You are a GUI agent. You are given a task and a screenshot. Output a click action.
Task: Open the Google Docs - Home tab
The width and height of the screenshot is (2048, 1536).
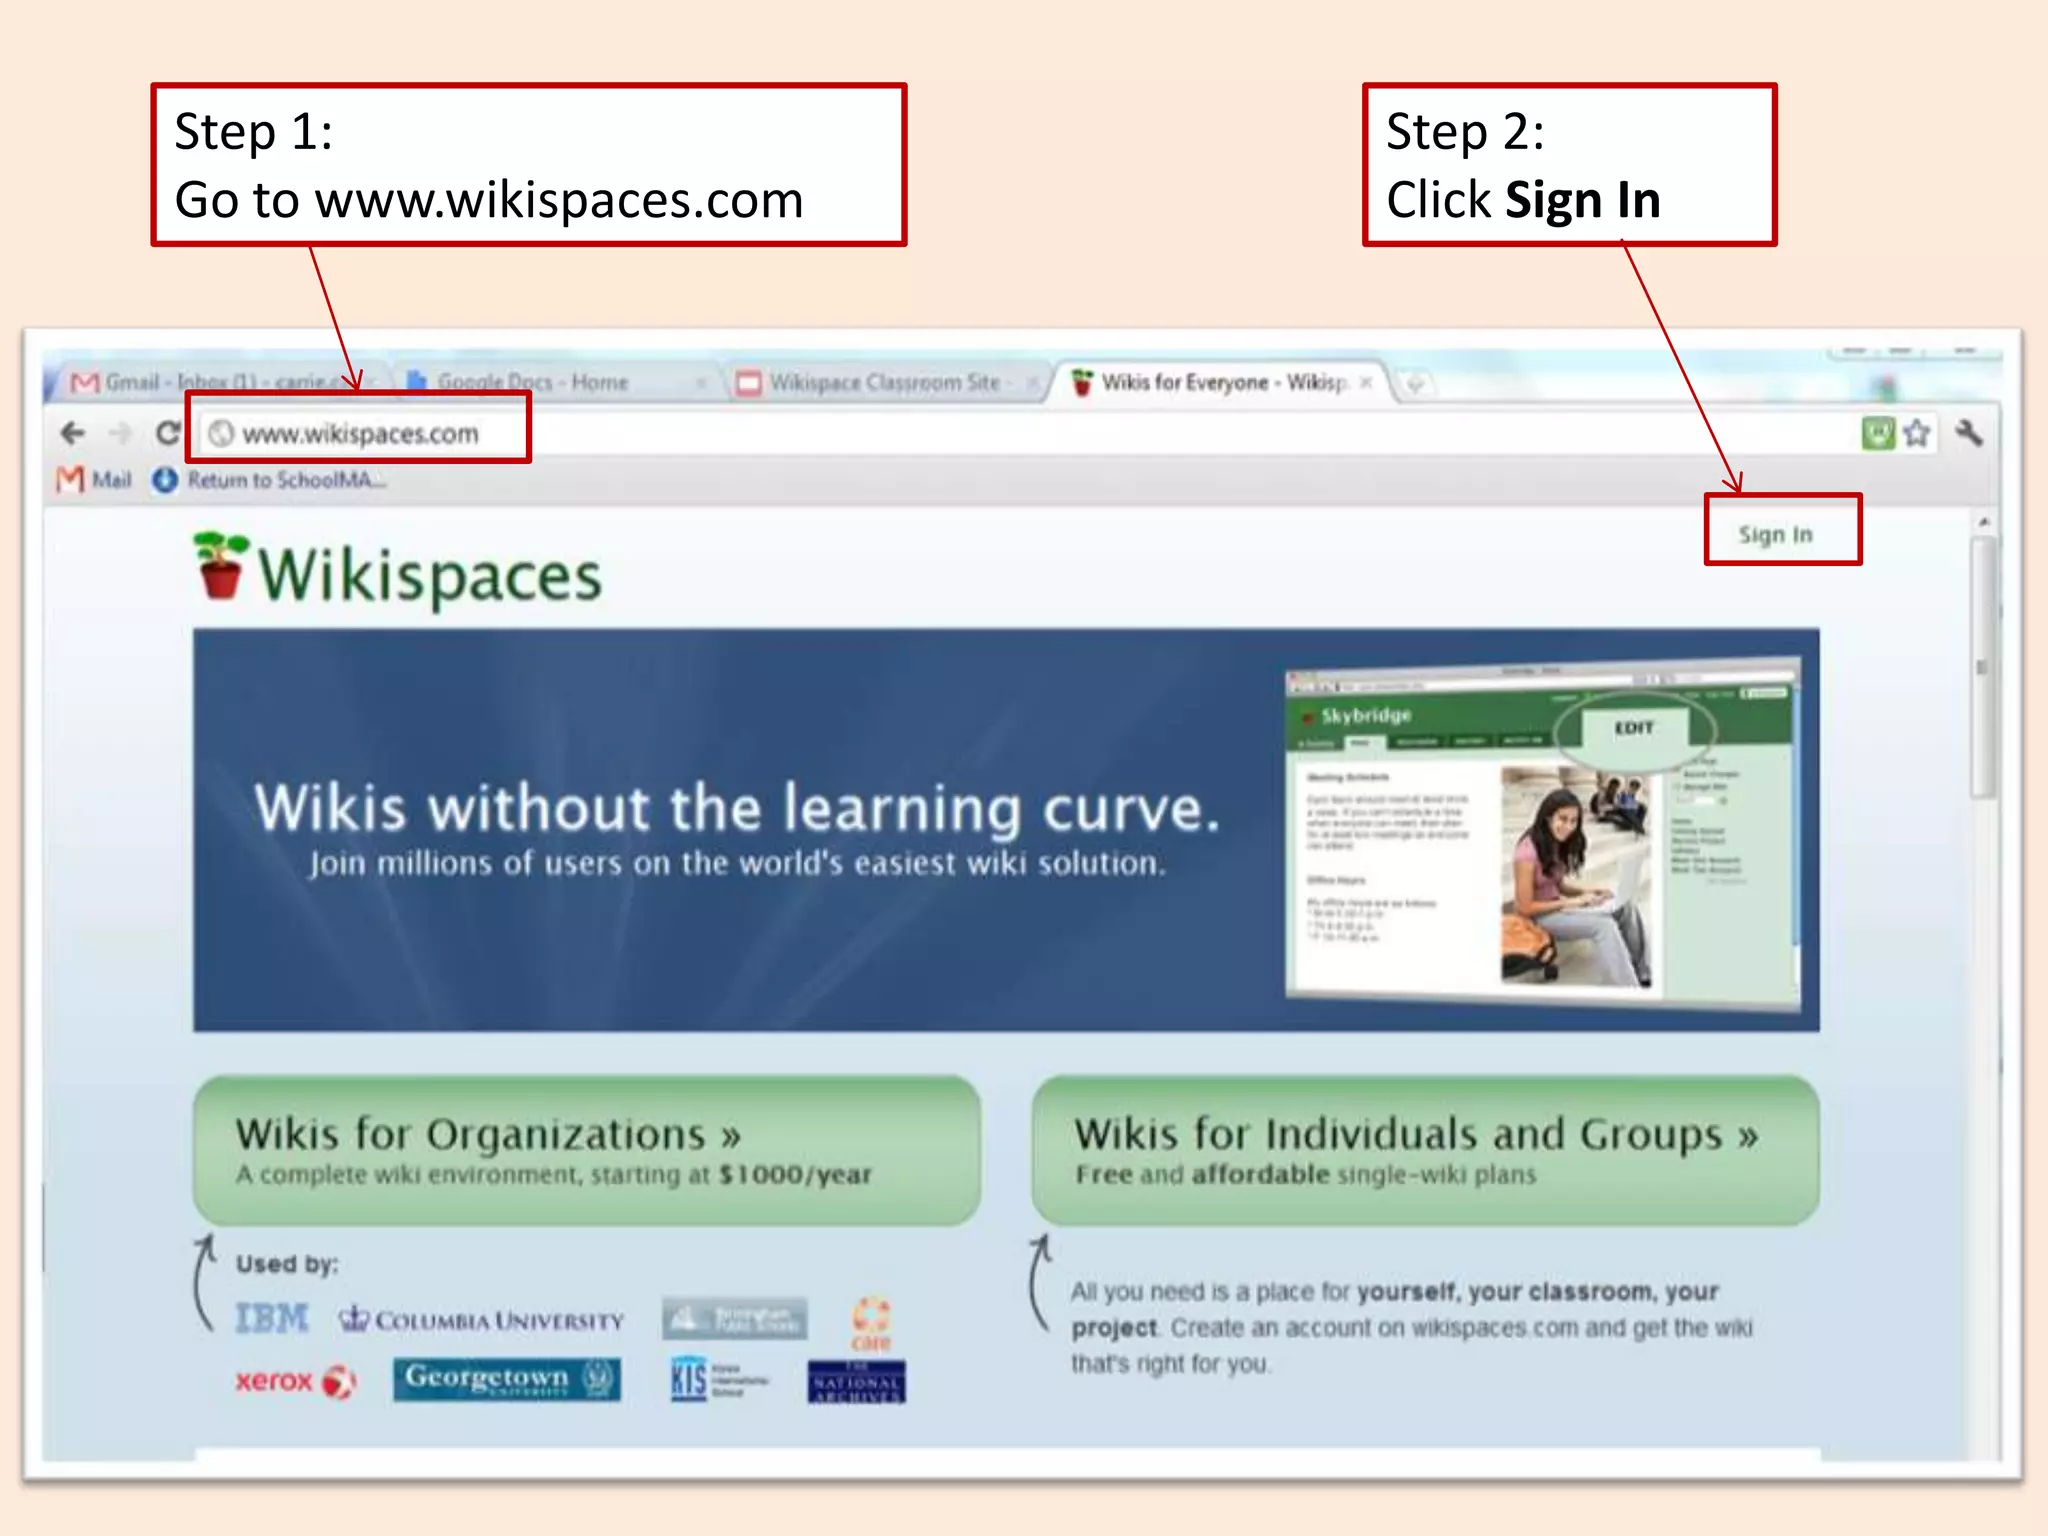(x=532, y=382)
